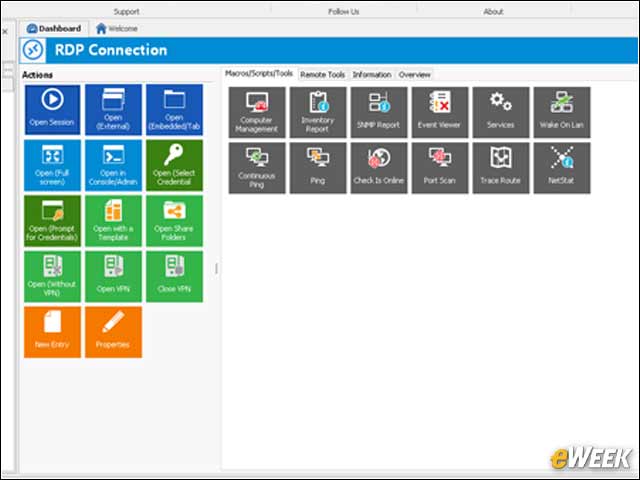The width and height of the screenshot is (640, 480).
Task: Open the Information tab
Action: (372, 75)
